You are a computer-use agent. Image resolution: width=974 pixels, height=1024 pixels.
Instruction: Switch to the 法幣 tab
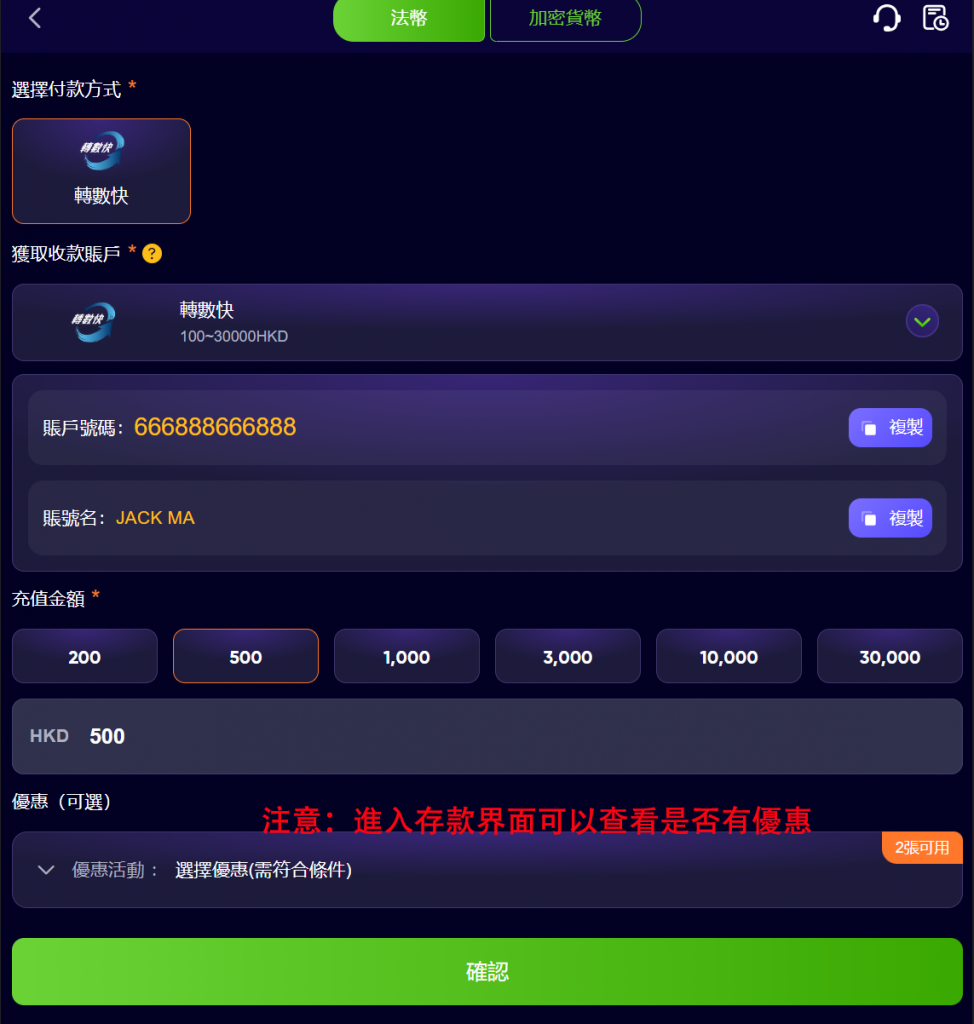click(x=409, y=19)
